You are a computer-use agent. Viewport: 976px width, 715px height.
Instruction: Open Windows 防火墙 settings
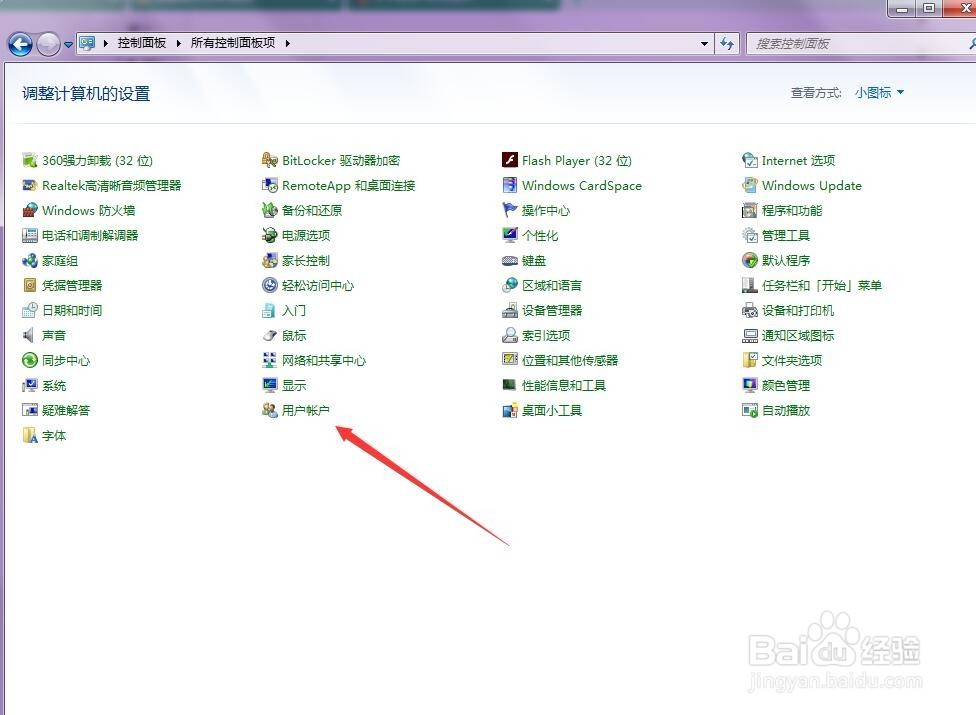[x=88, y=210]
